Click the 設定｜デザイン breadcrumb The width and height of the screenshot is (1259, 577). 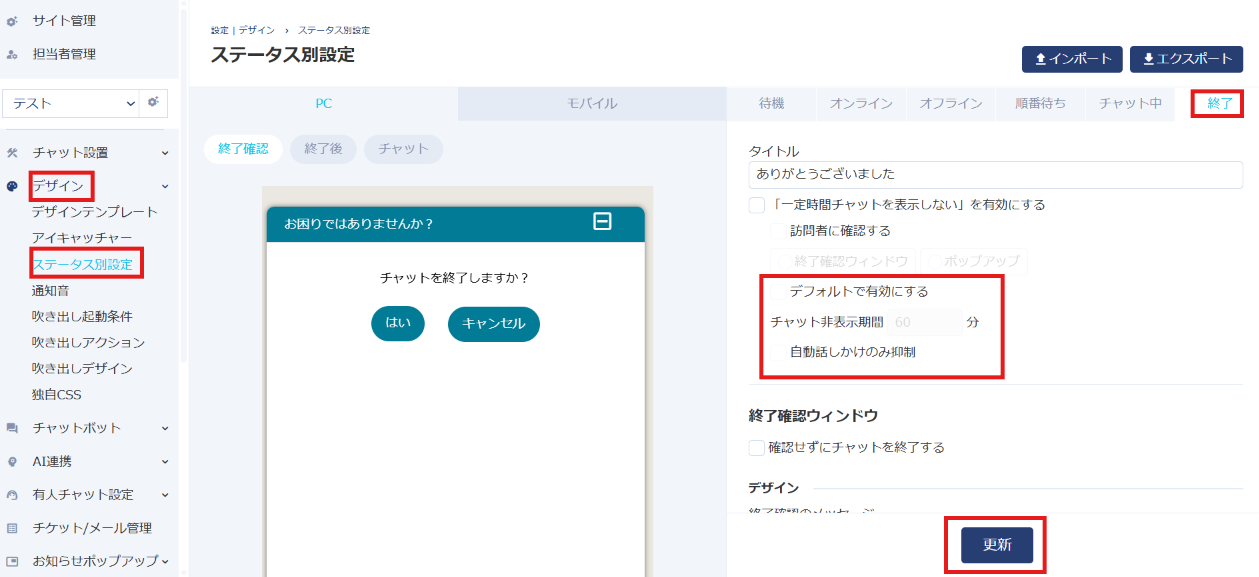point(242,31)
